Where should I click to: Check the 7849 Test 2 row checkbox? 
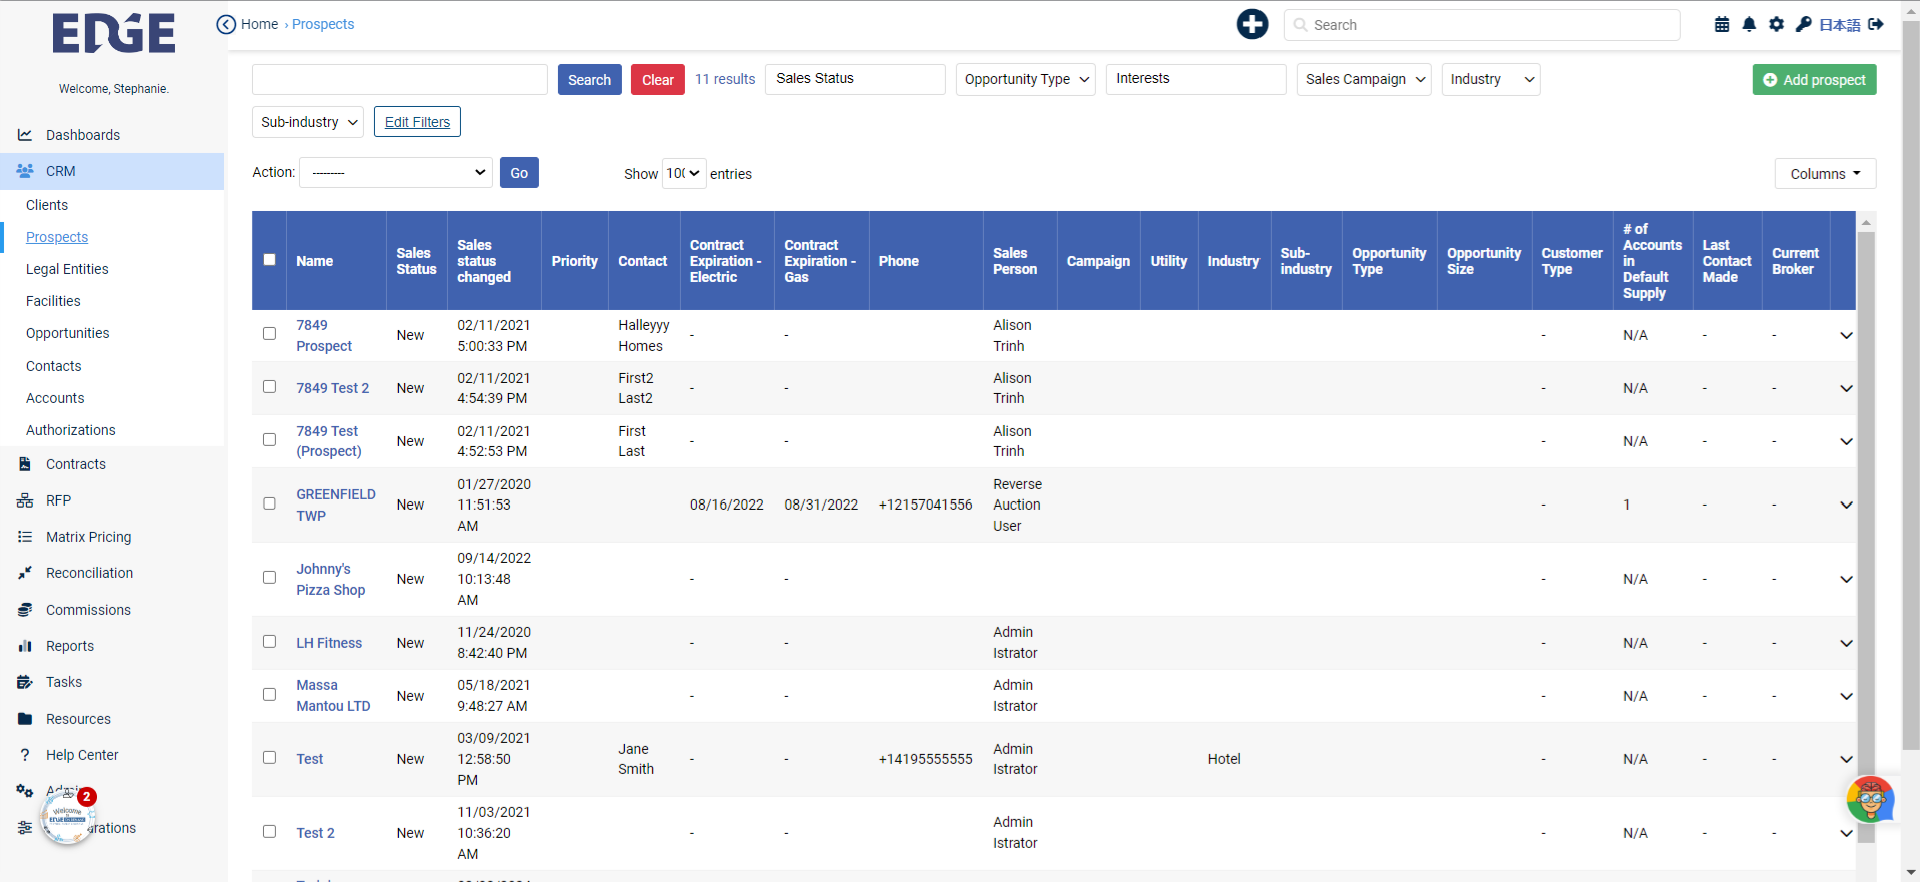point(269,387)
